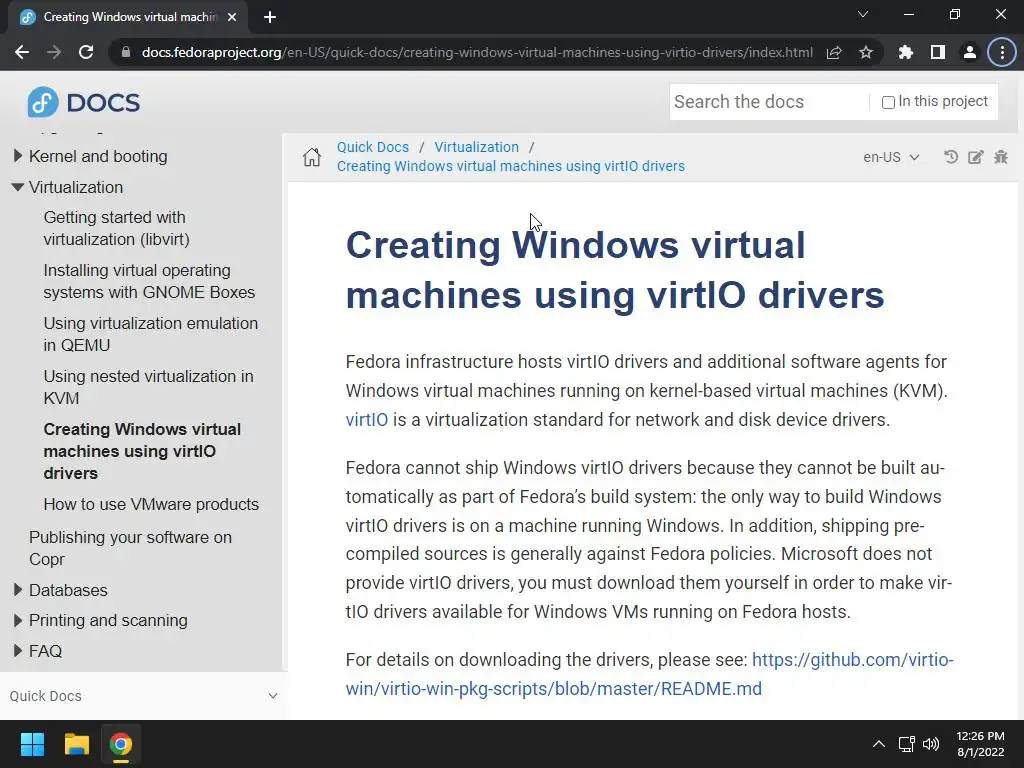Open the GitHub virtio-win README link
Image resolution: width=1024 pixels, height=768 pixels.
pos(649,674)
